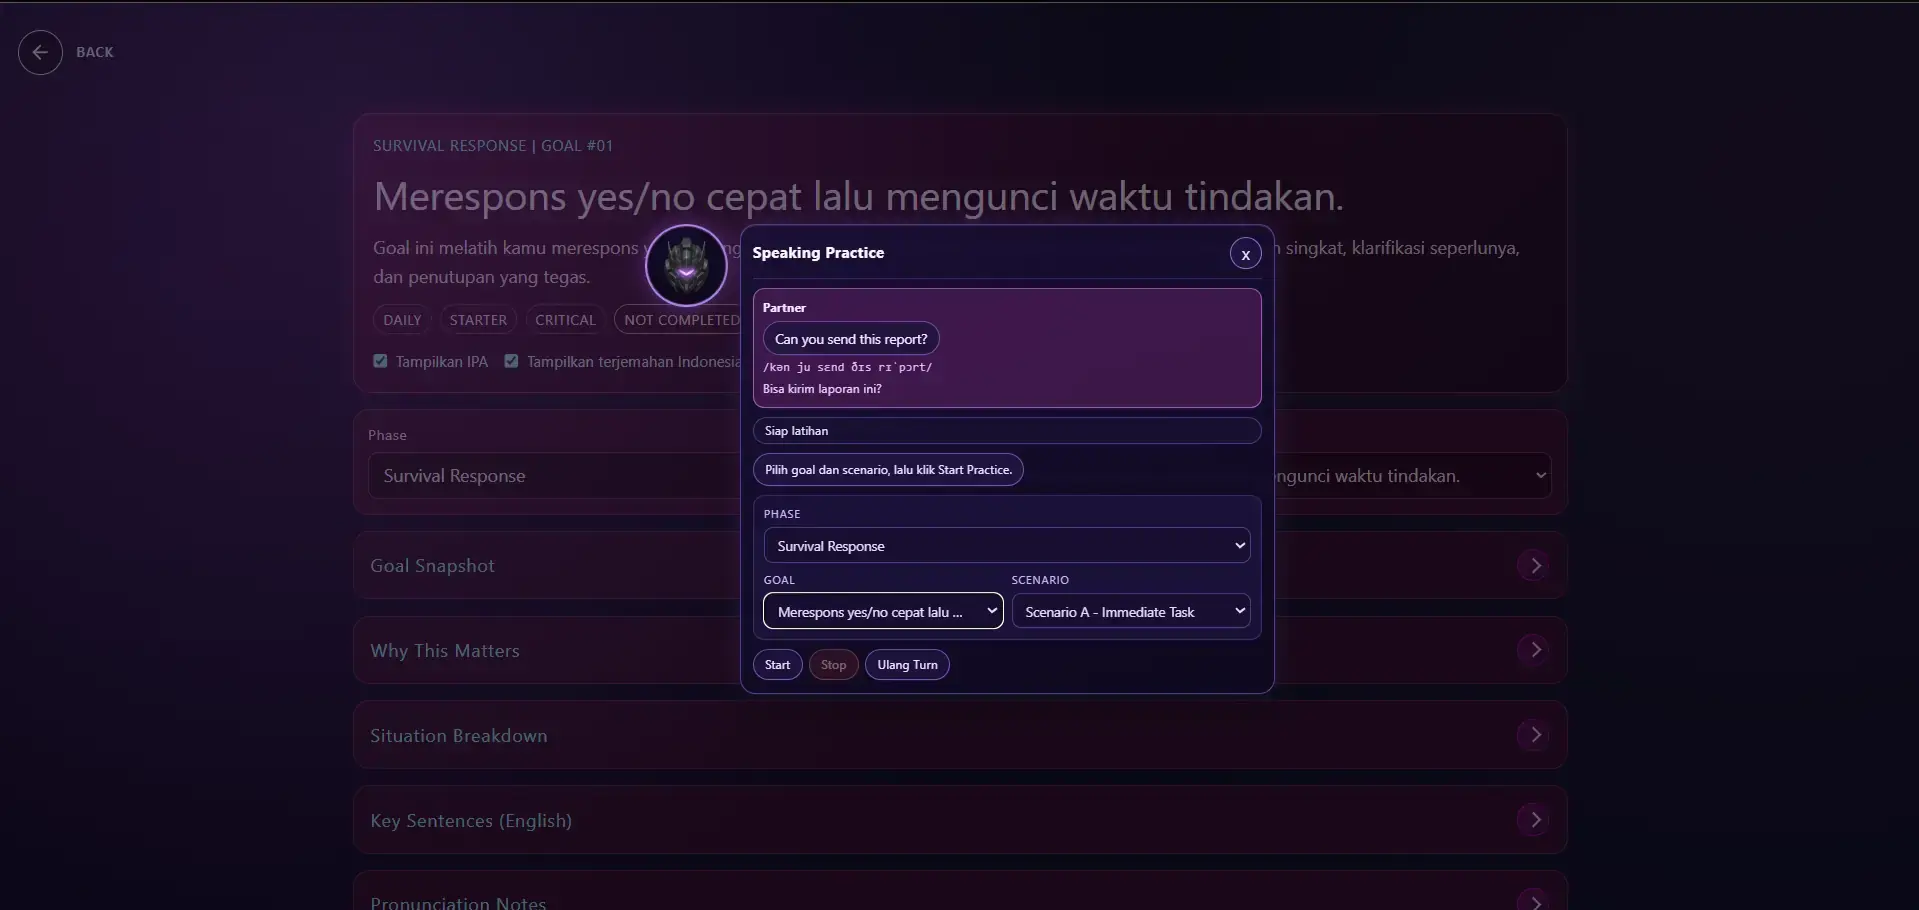Viewport: 1919px width, 910px height.
Task: Close the Speaking Practice dialog
Action: [1245, 254]
